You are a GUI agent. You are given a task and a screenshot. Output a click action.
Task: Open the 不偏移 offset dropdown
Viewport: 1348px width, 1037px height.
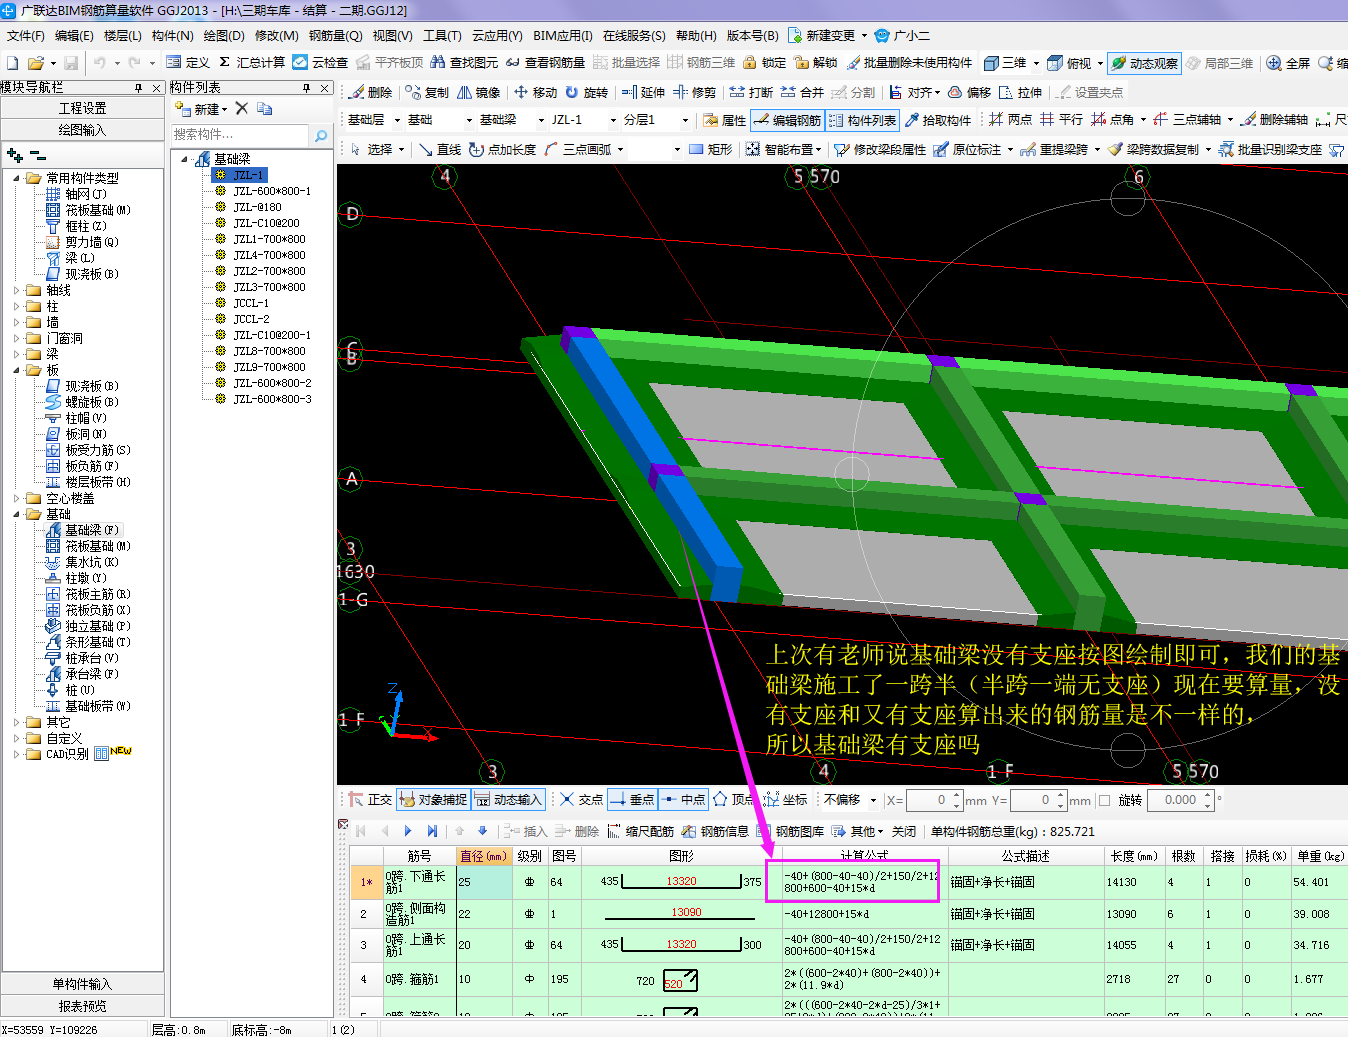[x=873, y=800]
